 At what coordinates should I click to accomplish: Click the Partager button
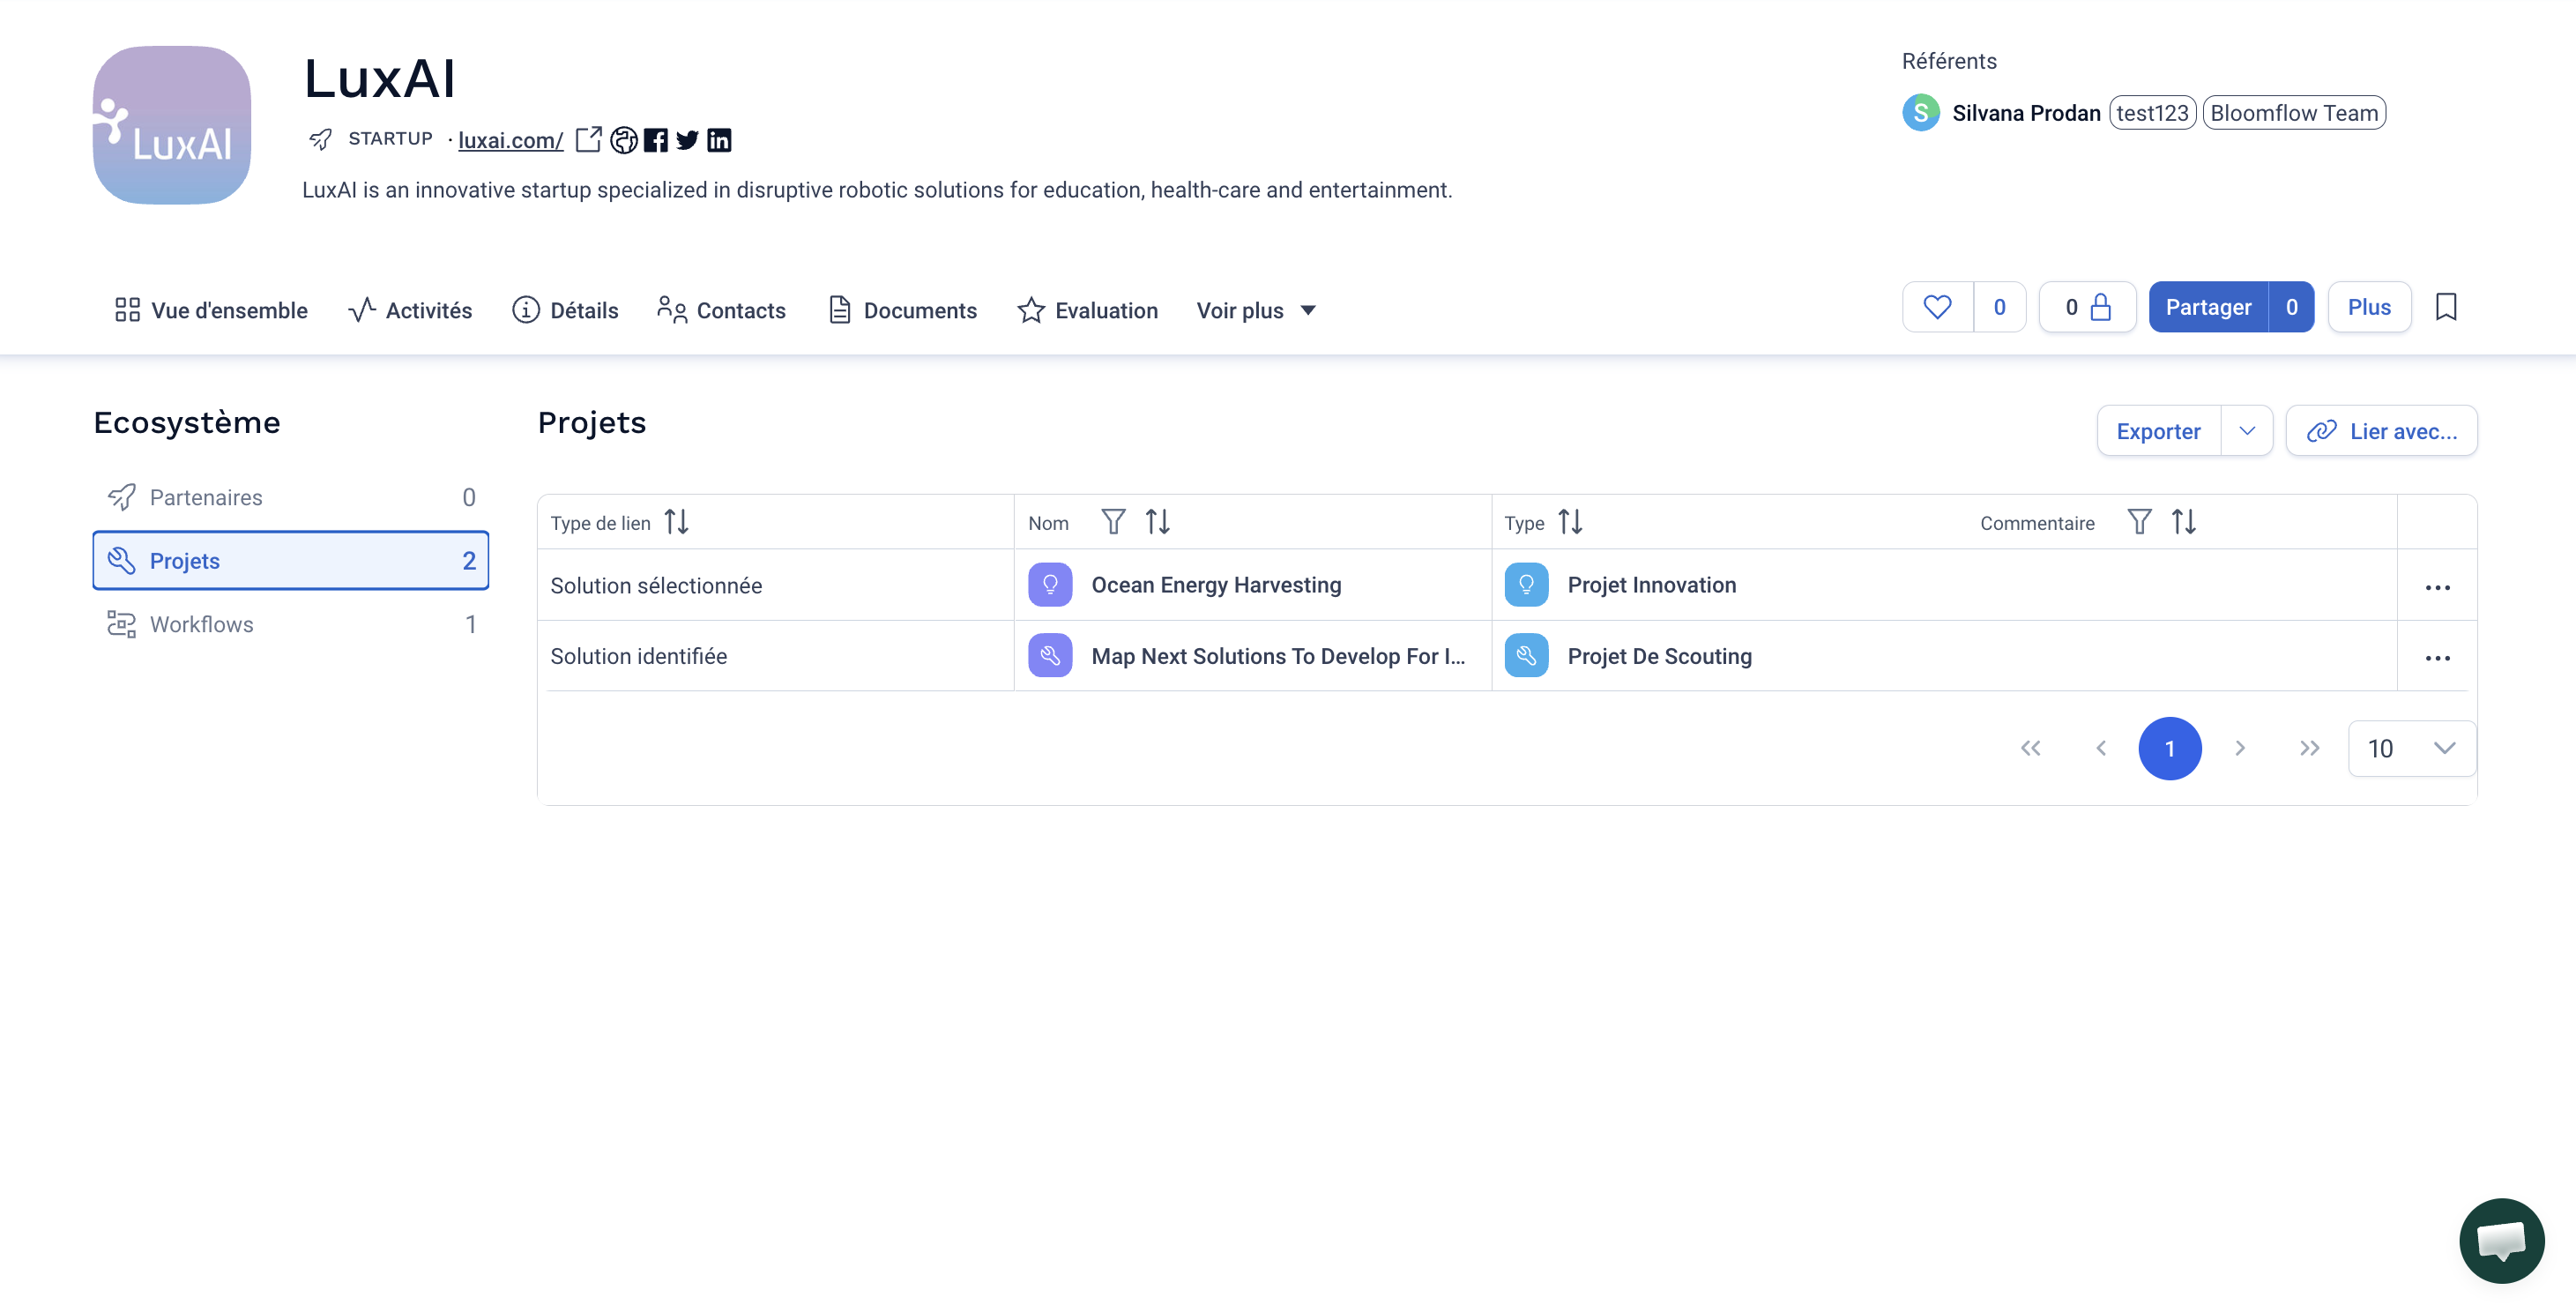[x=2209, y=307]
